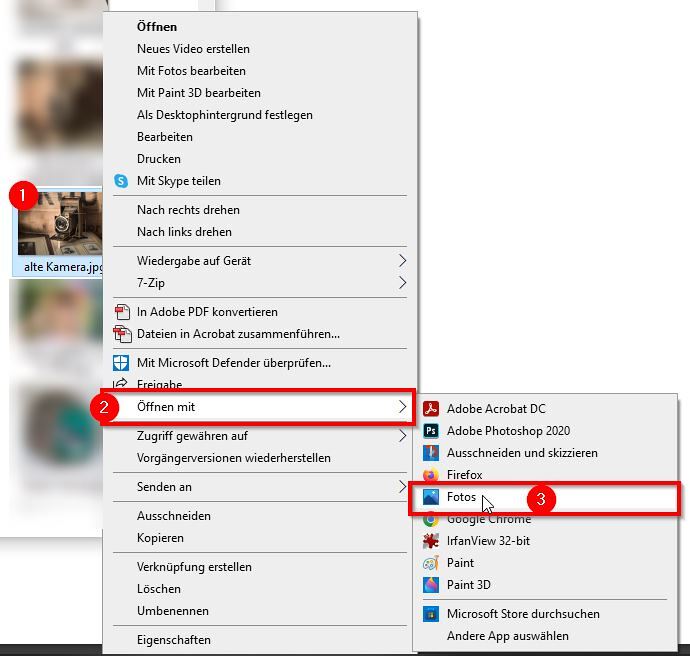The height and width of the screenshot is (656, 690).
Task: Click the Adobe Acrobat DC icon
Action: [431, 409]
